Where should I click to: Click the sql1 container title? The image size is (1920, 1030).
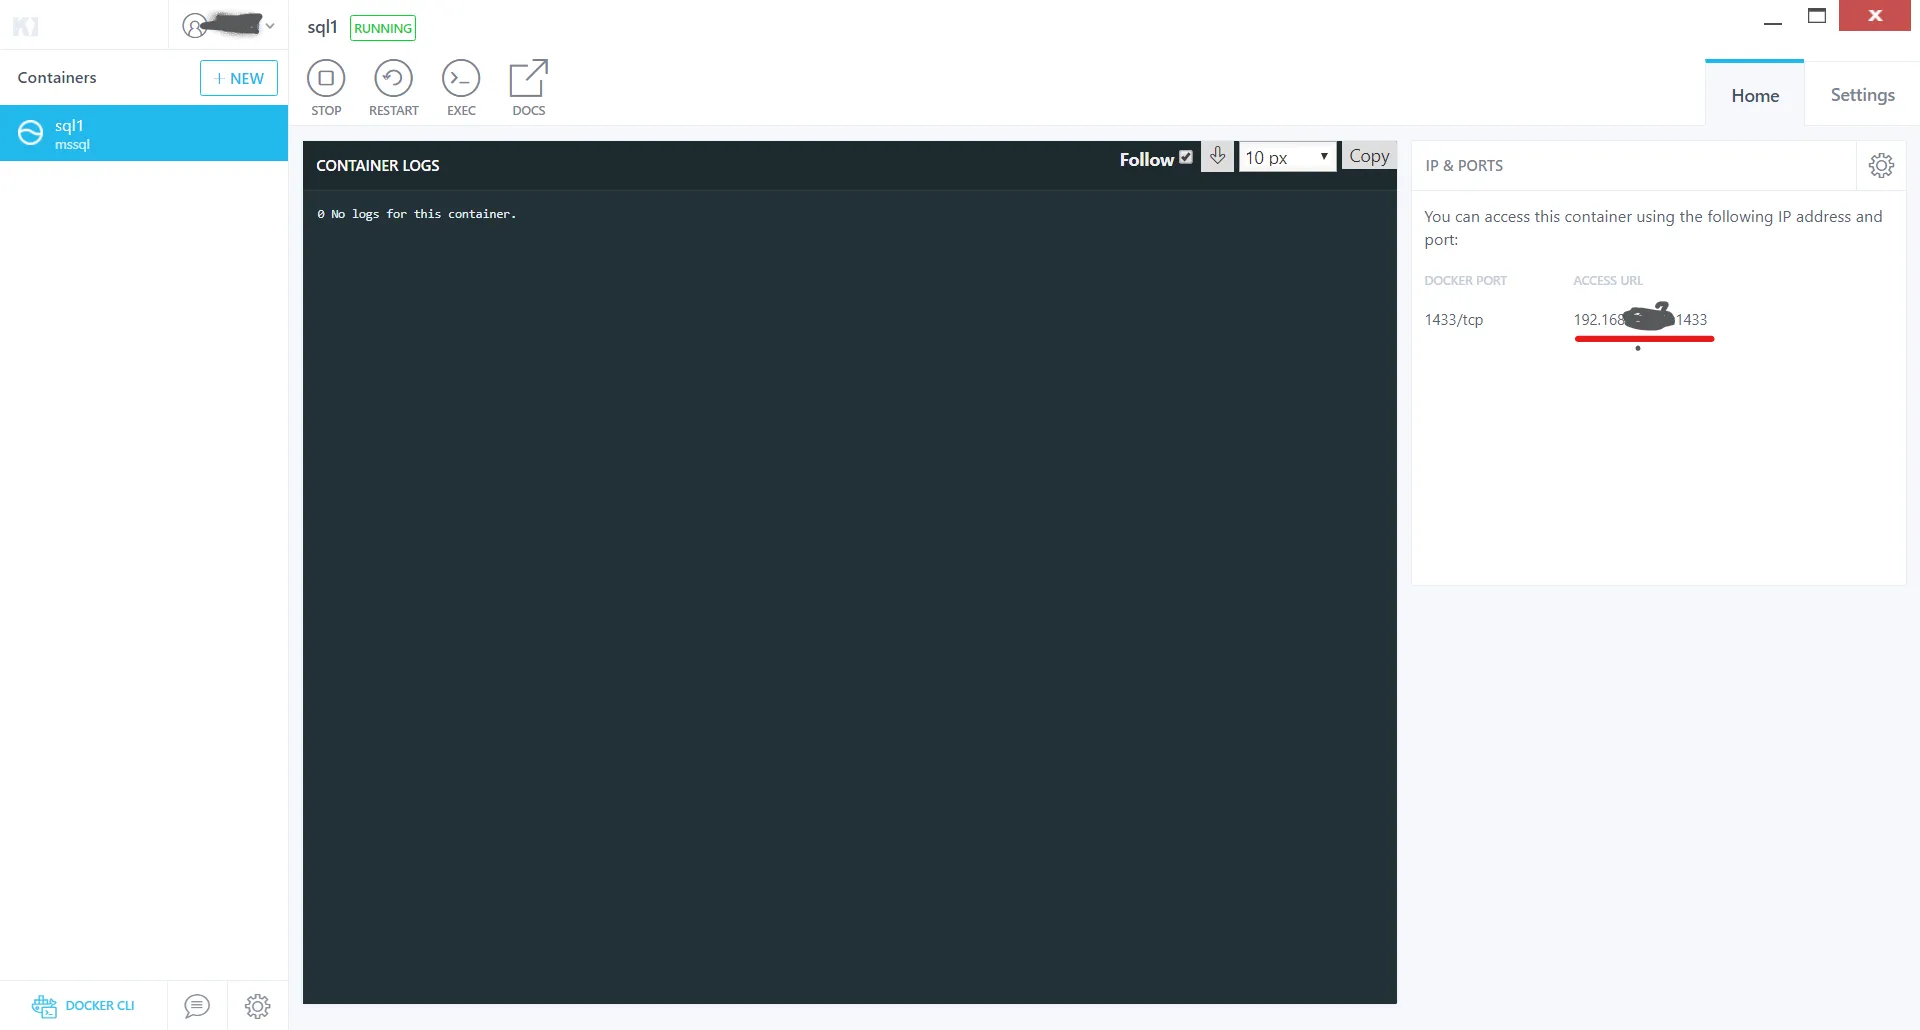(x=322, y=27)
